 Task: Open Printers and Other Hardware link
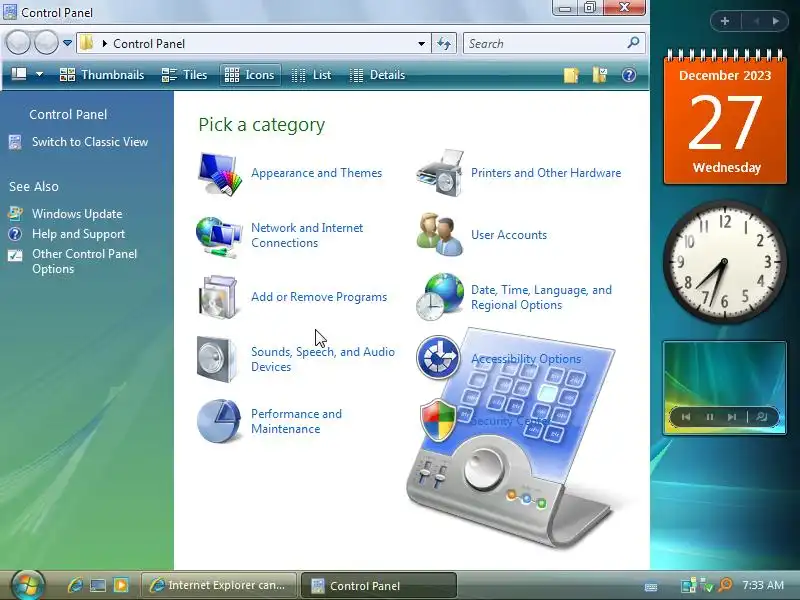[546, 173]
